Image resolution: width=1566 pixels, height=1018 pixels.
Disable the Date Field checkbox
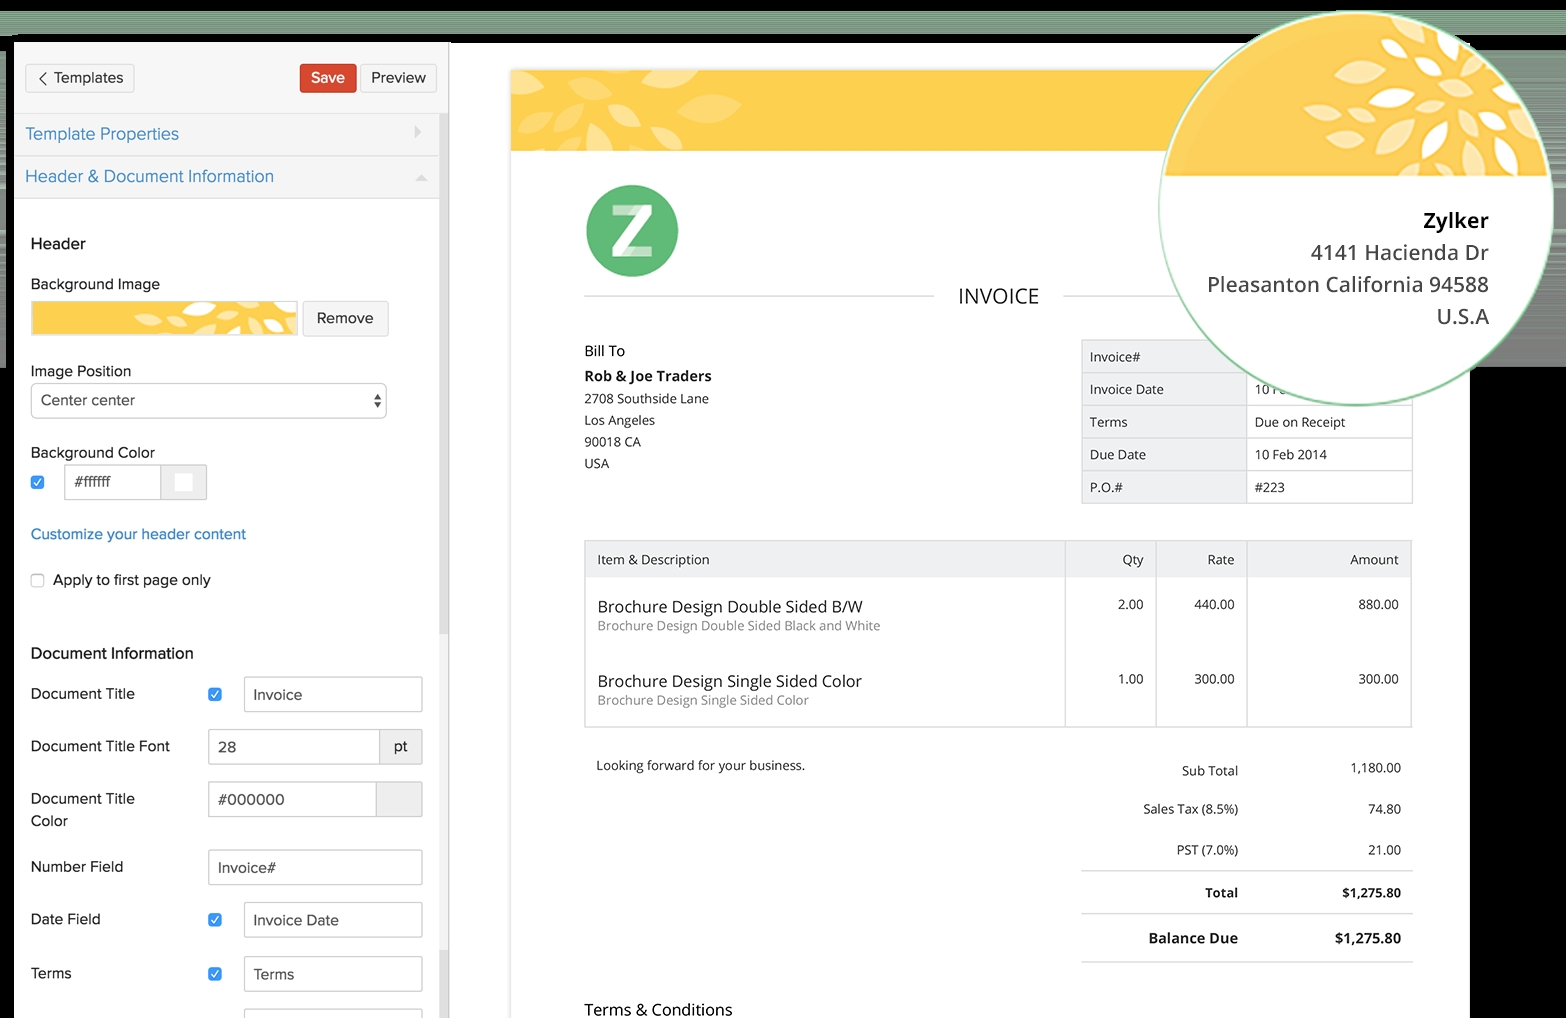pos(215,919)
